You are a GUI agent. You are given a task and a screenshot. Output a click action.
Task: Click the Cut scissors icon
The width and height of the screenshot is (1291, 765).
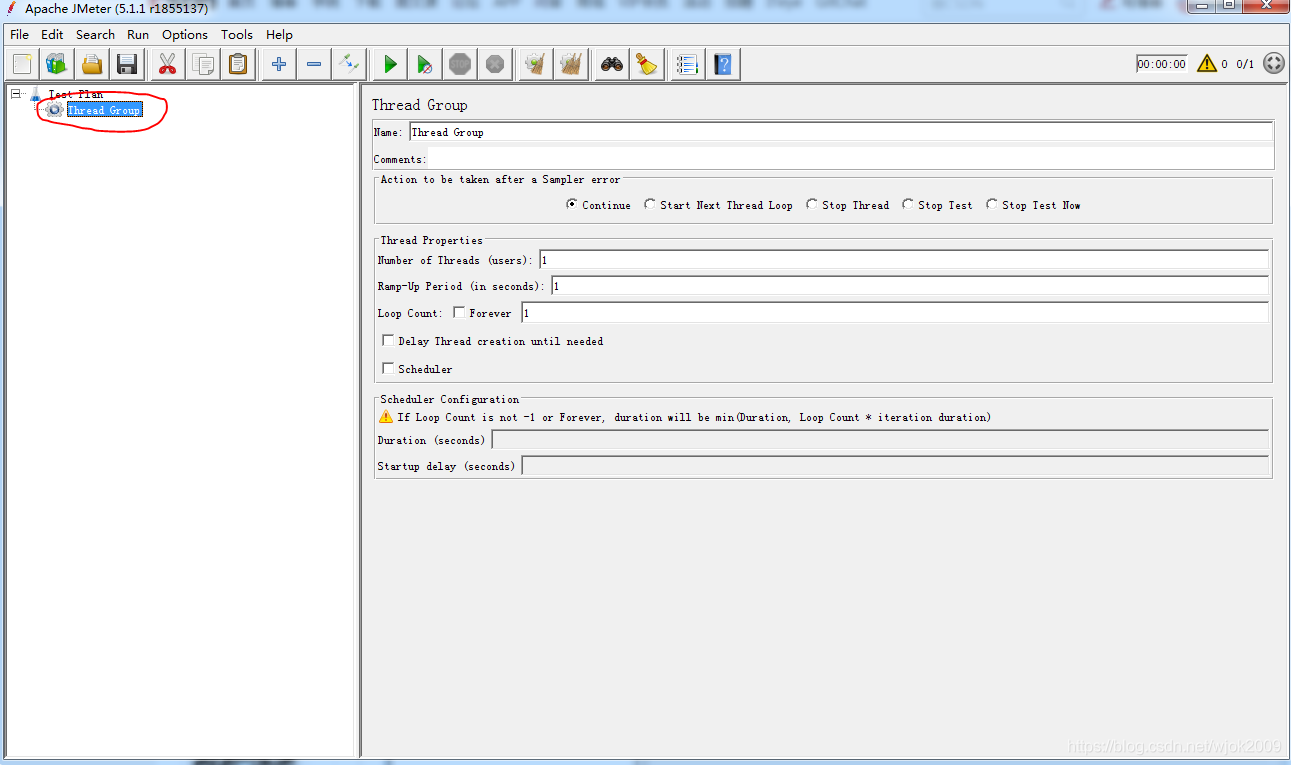tap(167, 65)
